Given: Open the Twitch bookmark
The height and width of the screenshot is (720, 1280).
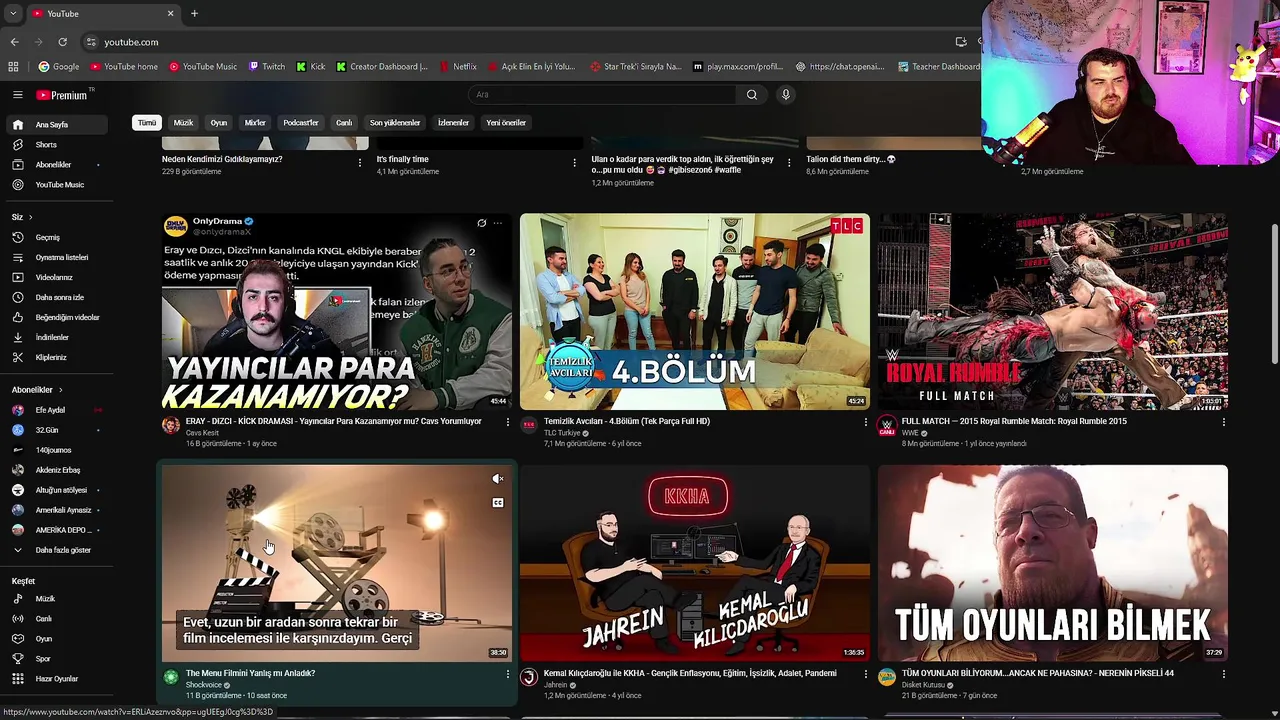Looking at the screenshot, I should pyautogui.click(x=267, y=67).
